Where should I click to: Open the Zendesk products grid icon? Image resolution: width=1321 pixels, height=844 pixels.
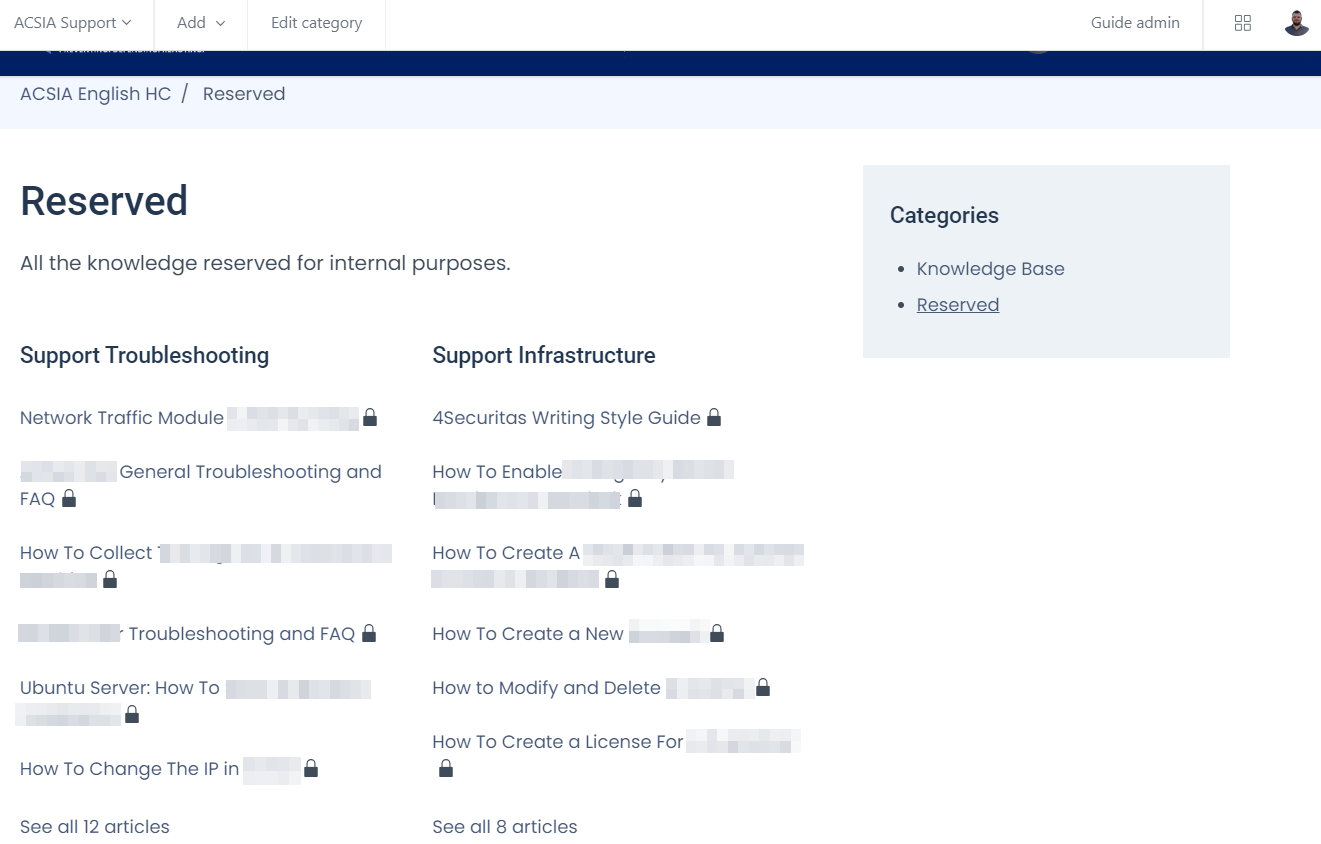[x=1243, y=23]
